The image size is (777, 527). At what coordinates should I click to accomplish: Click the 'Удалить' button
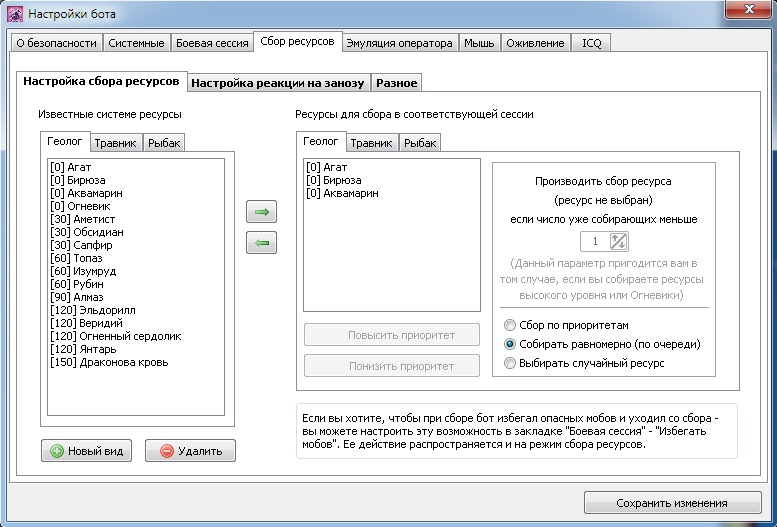coord(190,451)
